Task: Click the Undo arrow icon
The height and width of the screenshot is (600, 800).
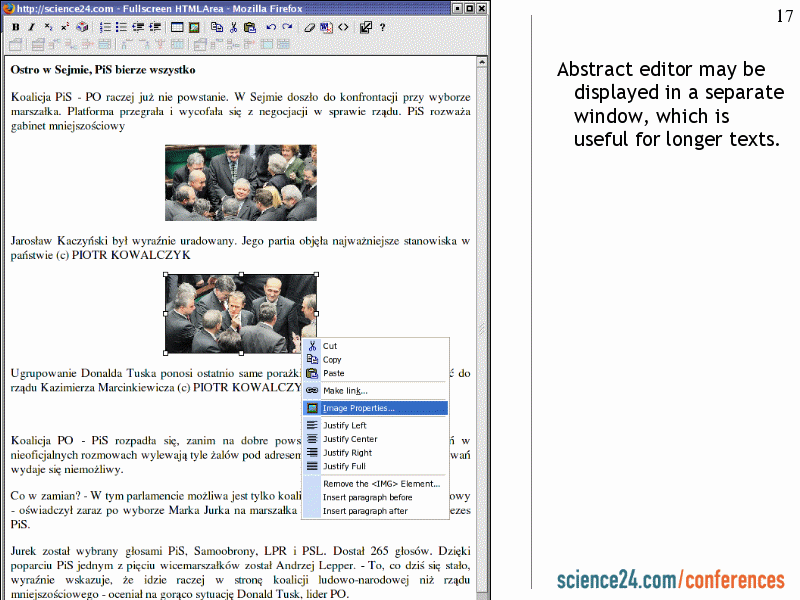Action: coord(271,27)
